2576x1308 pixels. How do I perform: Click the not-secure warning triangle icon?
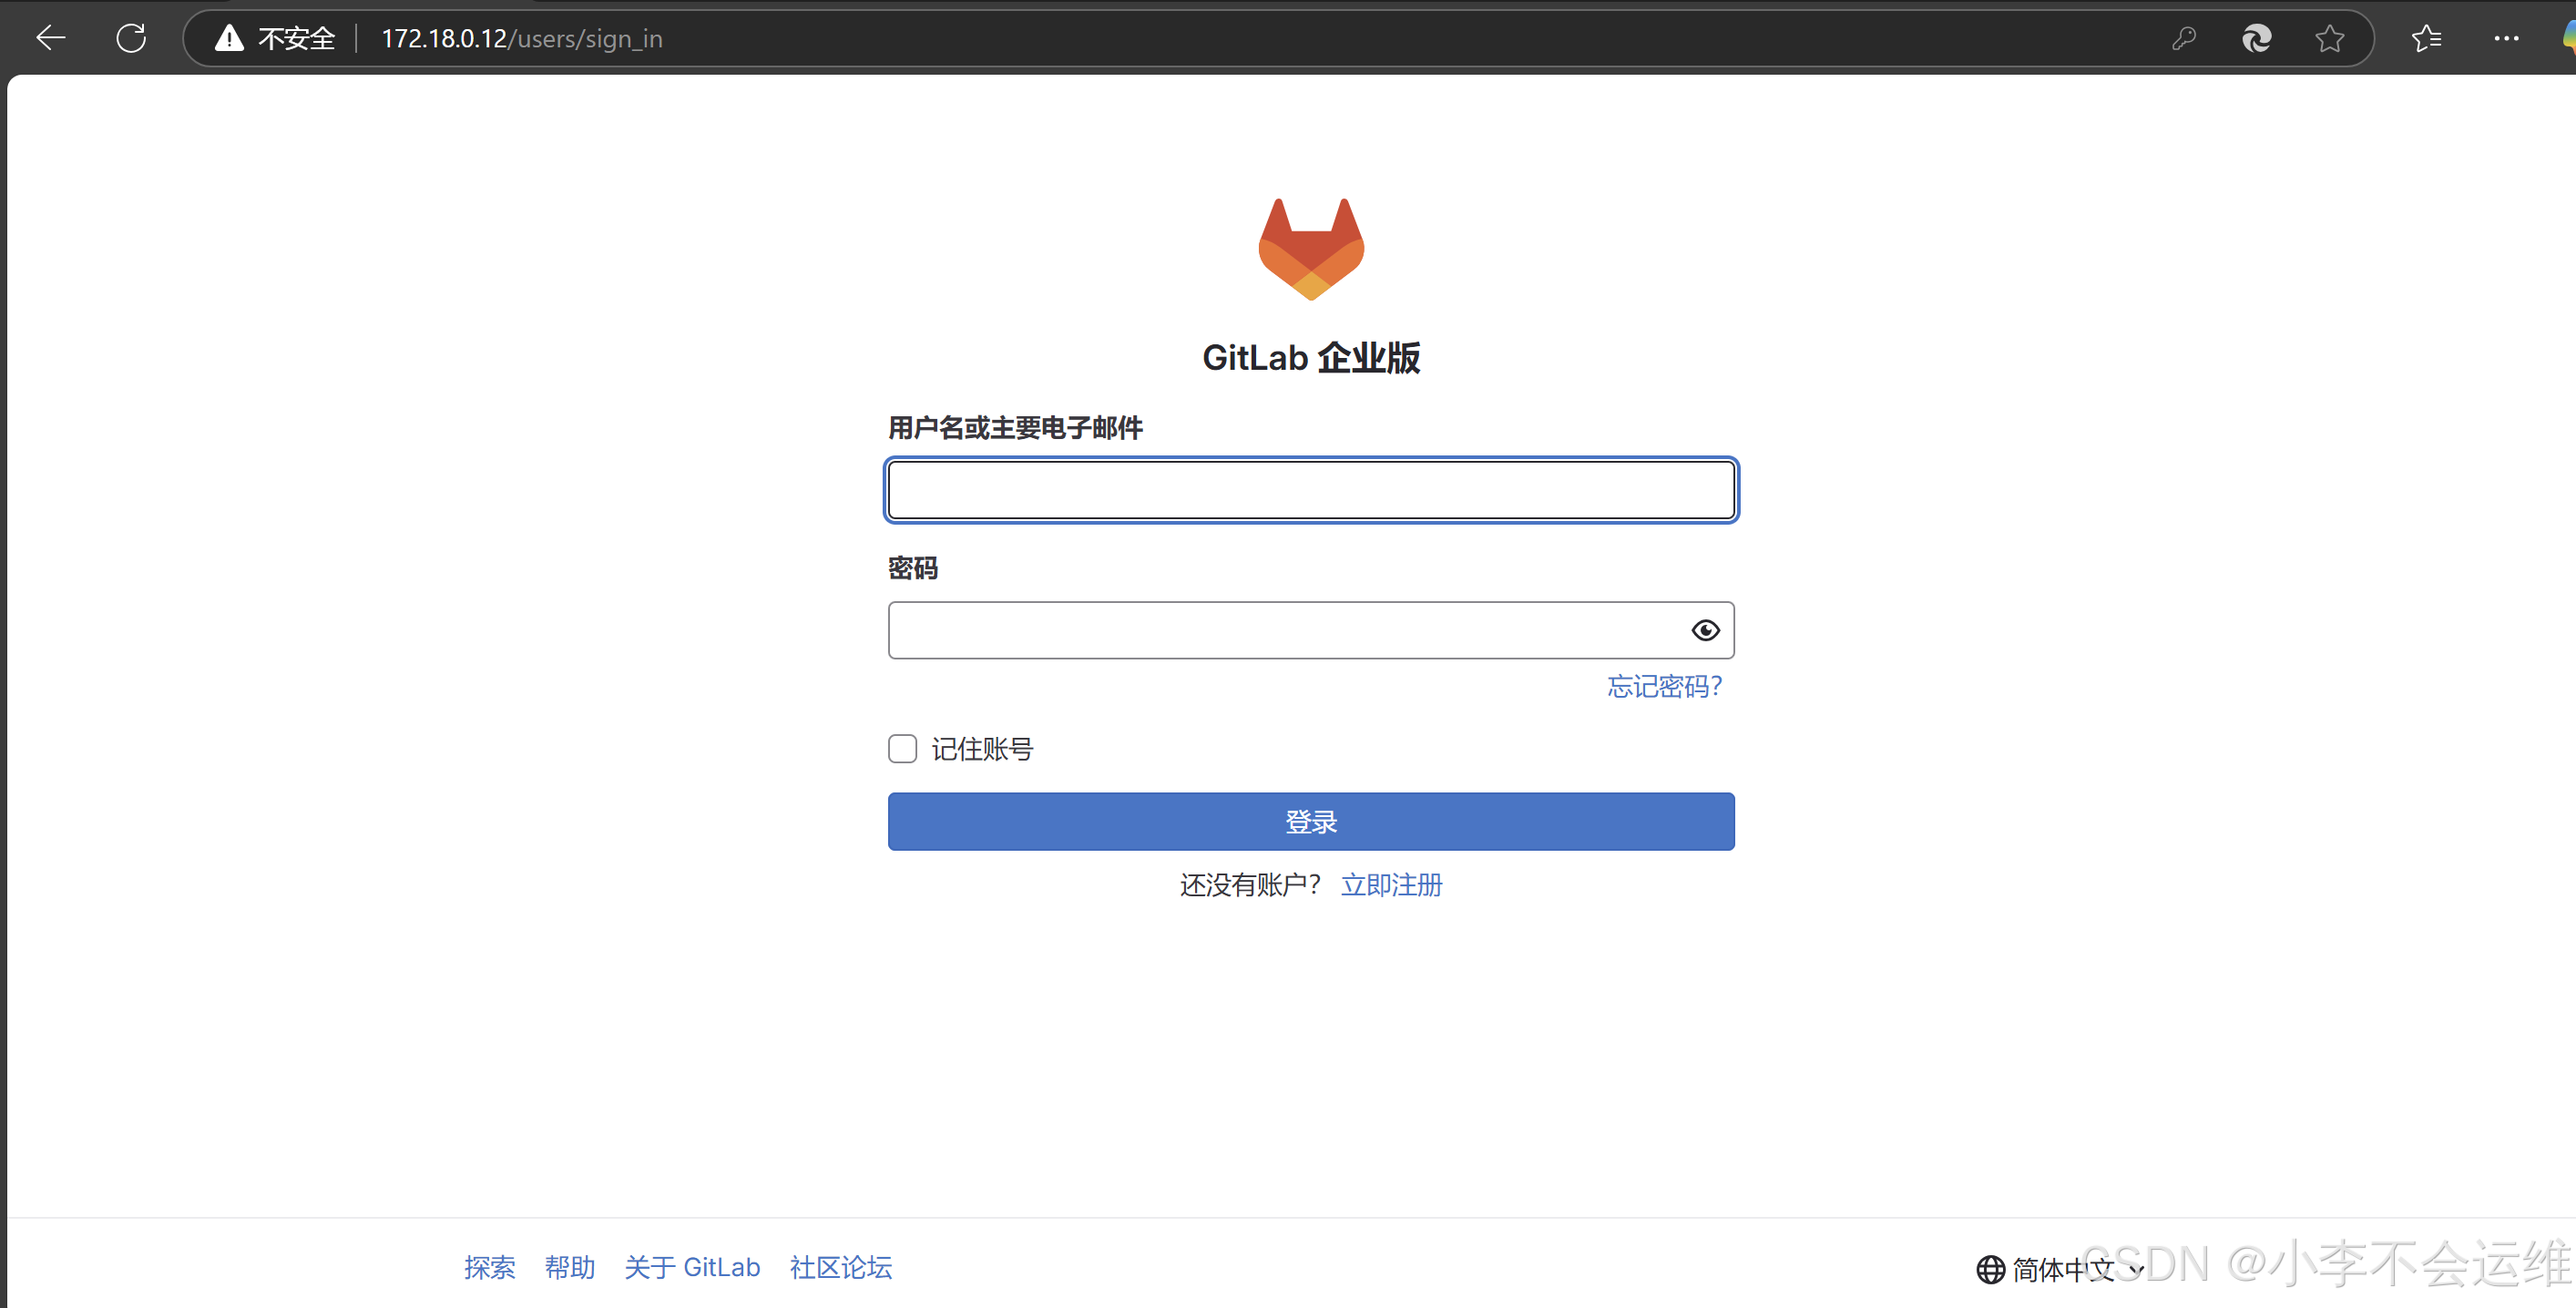229,38
